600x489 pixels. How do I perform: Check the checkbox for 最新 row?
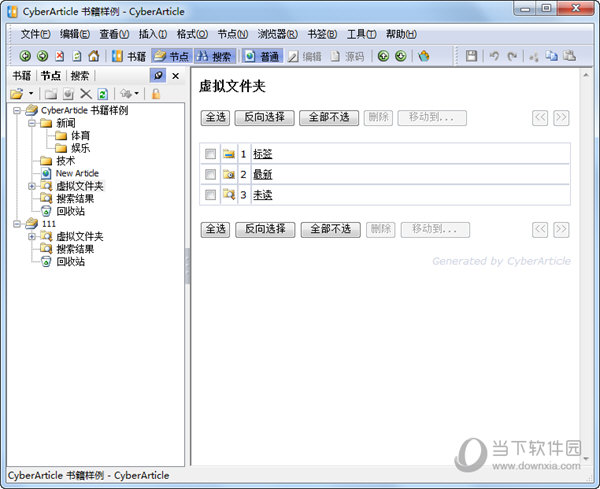210,174
